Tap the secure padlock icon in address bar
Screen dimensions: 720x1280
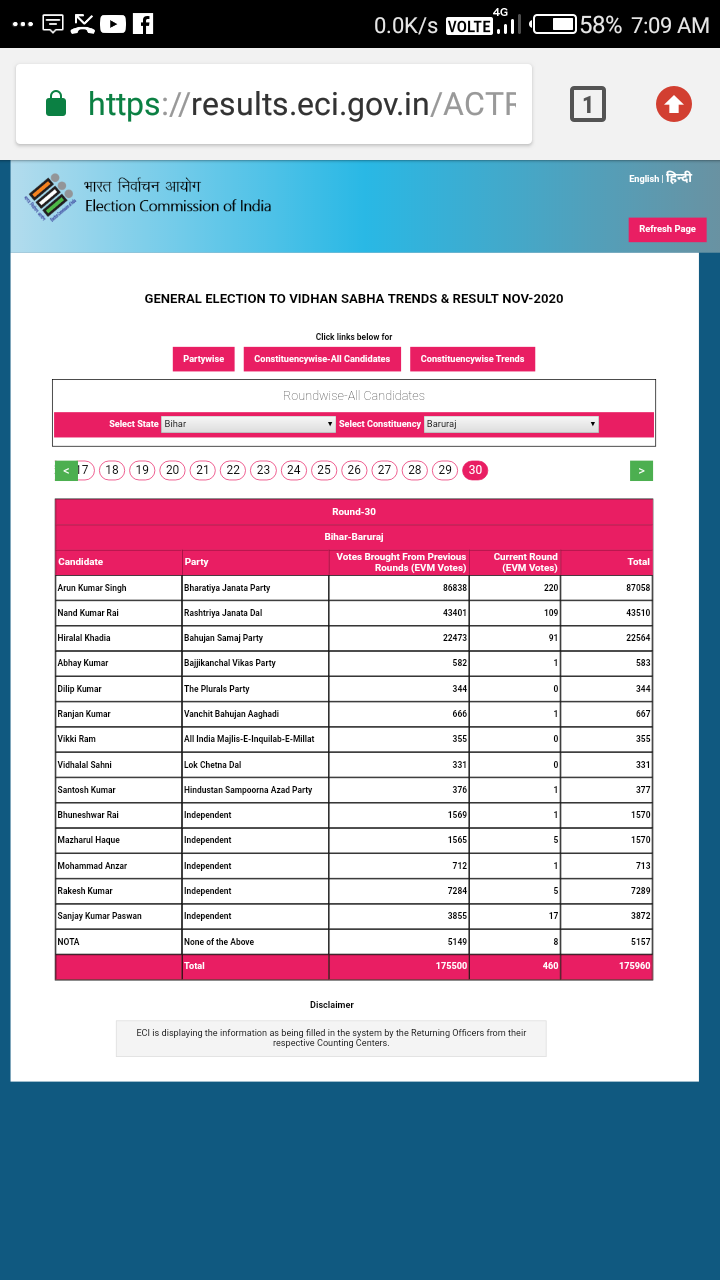57,104
